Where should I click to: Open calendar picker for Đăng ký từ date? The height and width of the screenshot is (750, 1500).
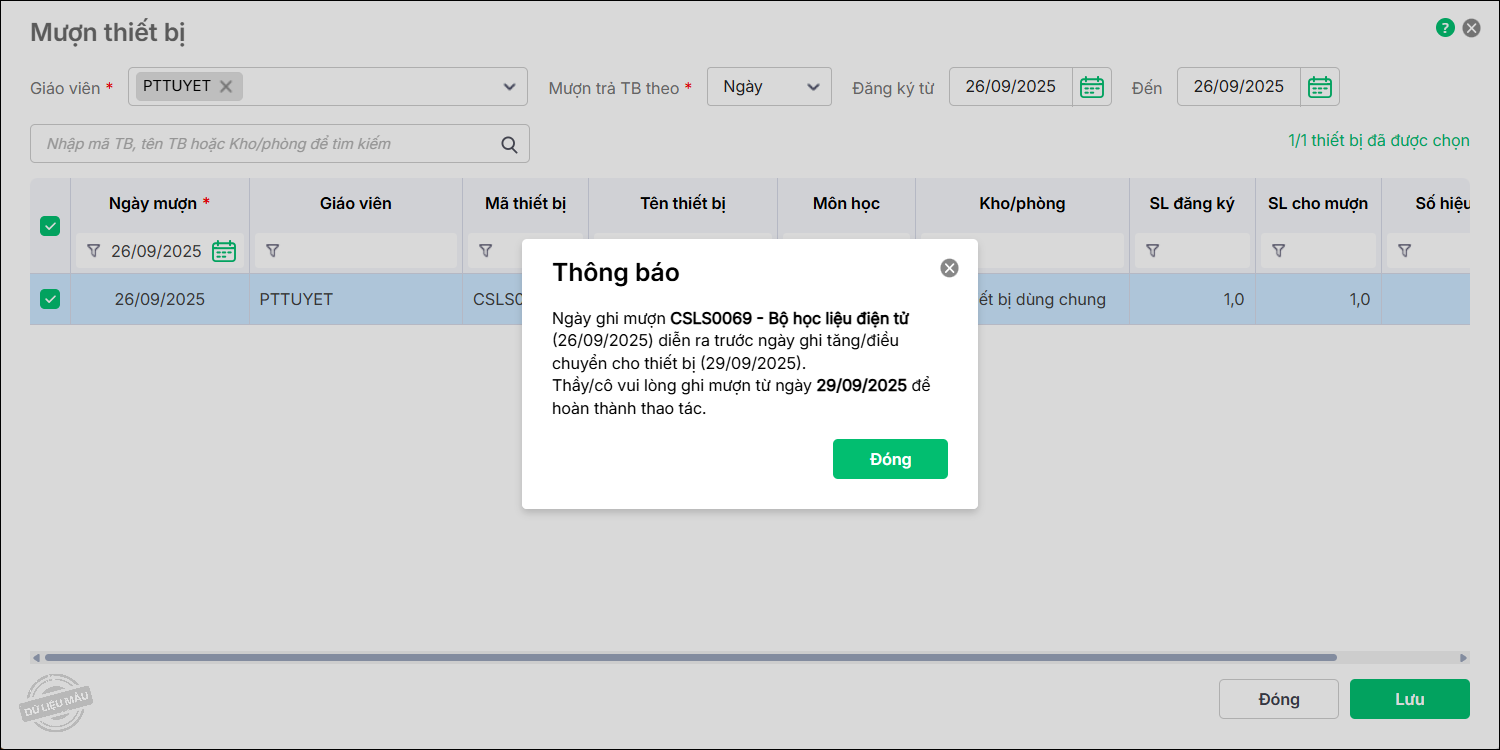tap(1091, 87)
